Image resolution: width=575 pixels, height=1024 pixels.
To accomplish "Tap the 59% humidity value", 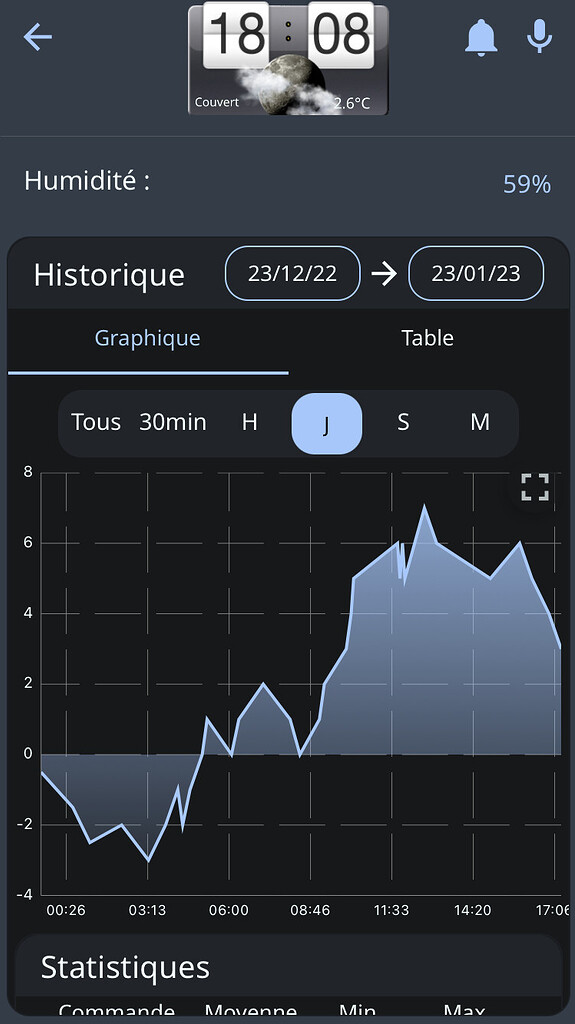I will 527,184.
